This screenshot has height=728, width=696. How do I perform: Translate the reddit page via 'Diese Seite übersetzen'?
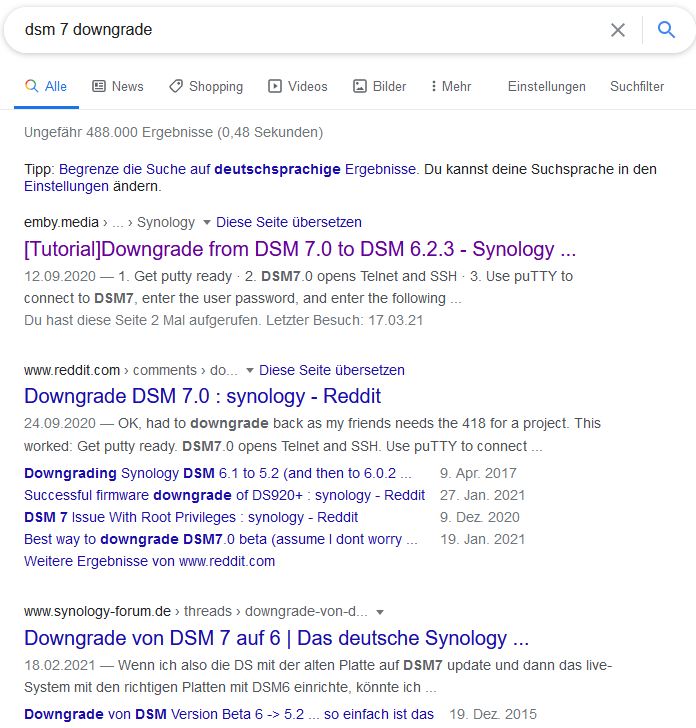pyautogui.click(x=332, y=370)
